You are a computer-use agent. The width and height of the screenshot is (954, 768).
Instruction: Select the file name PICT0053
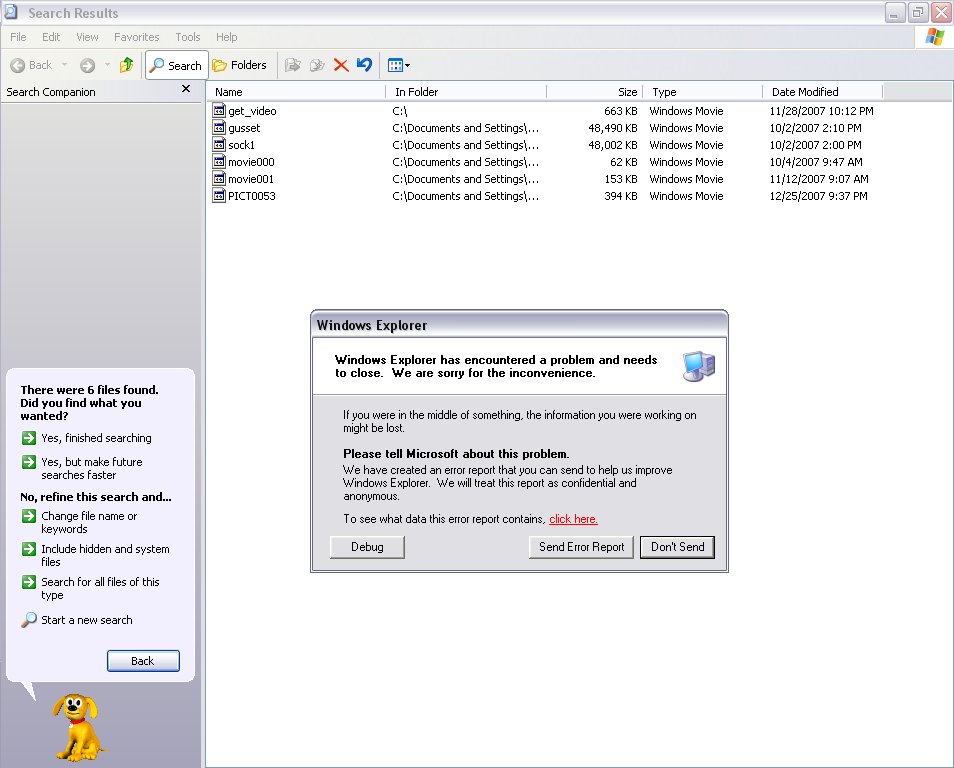[252, 196]
